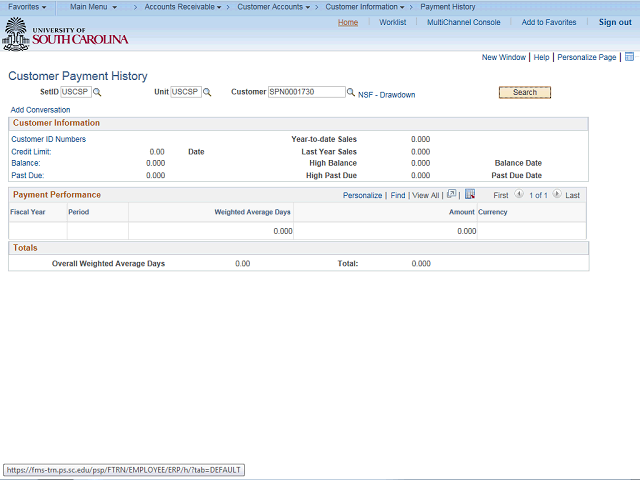Open Customer lookup magnifier icon
This screenshot has height=480, width=640.
coord(351,92)
